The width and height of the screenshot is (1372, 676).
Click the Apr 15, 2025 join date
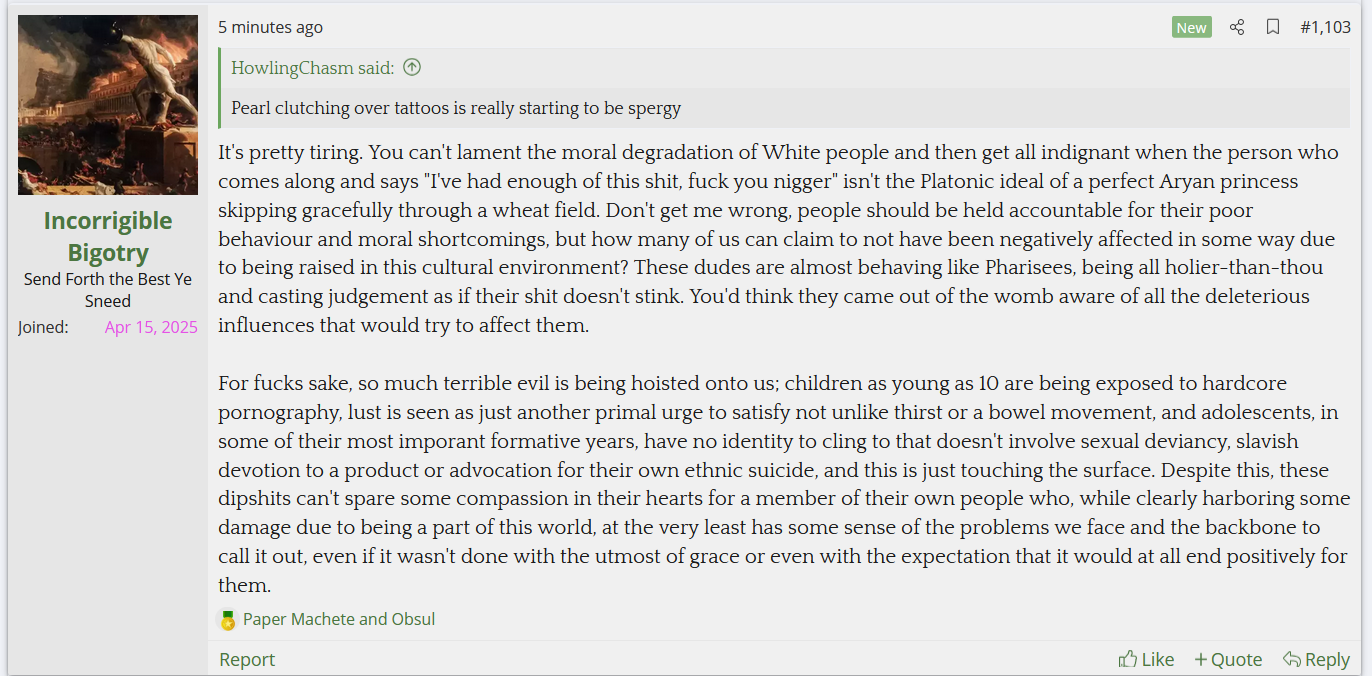click(151, 327)
